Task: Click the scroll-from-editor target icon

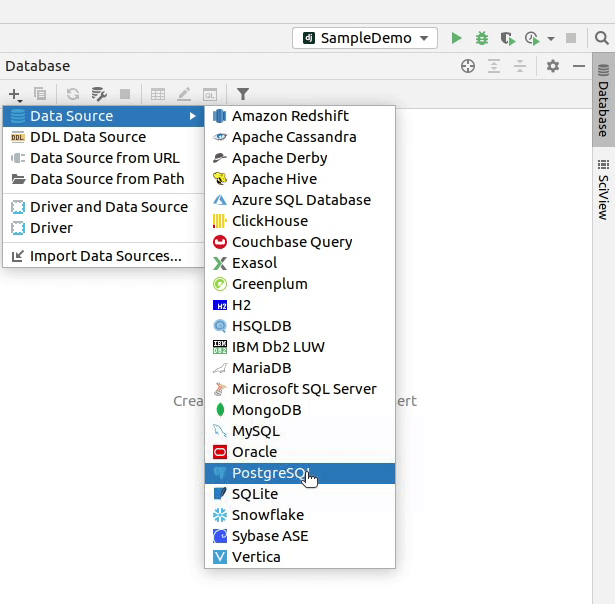Action: point(467,66)
